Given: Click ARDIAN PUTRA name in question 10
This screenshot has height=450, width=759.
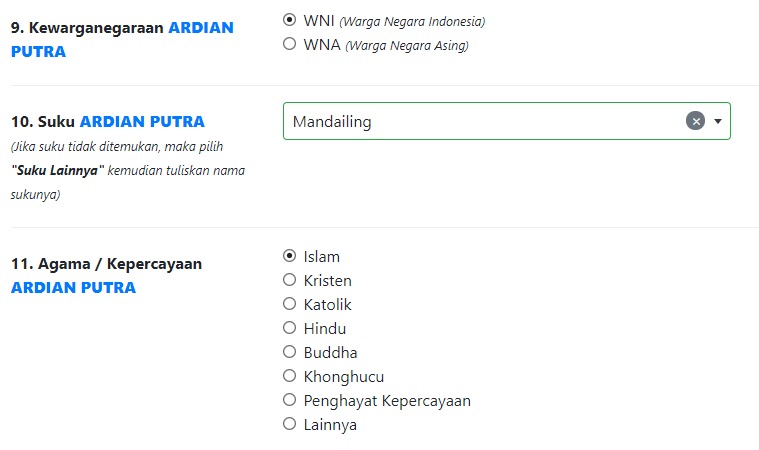Looking at the screenshot, I should tap(142, 121).
